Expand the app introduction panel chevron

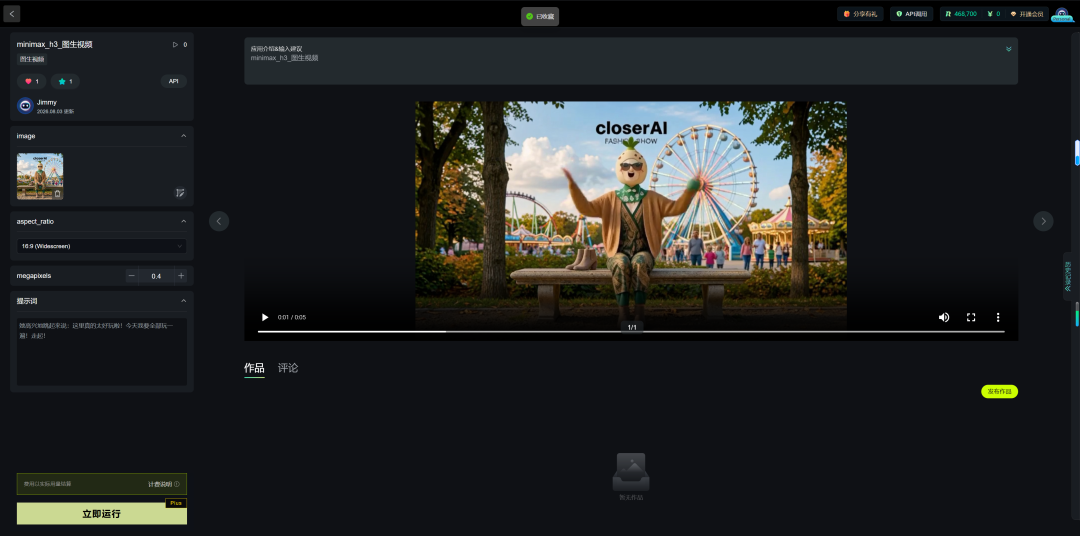1008,49
